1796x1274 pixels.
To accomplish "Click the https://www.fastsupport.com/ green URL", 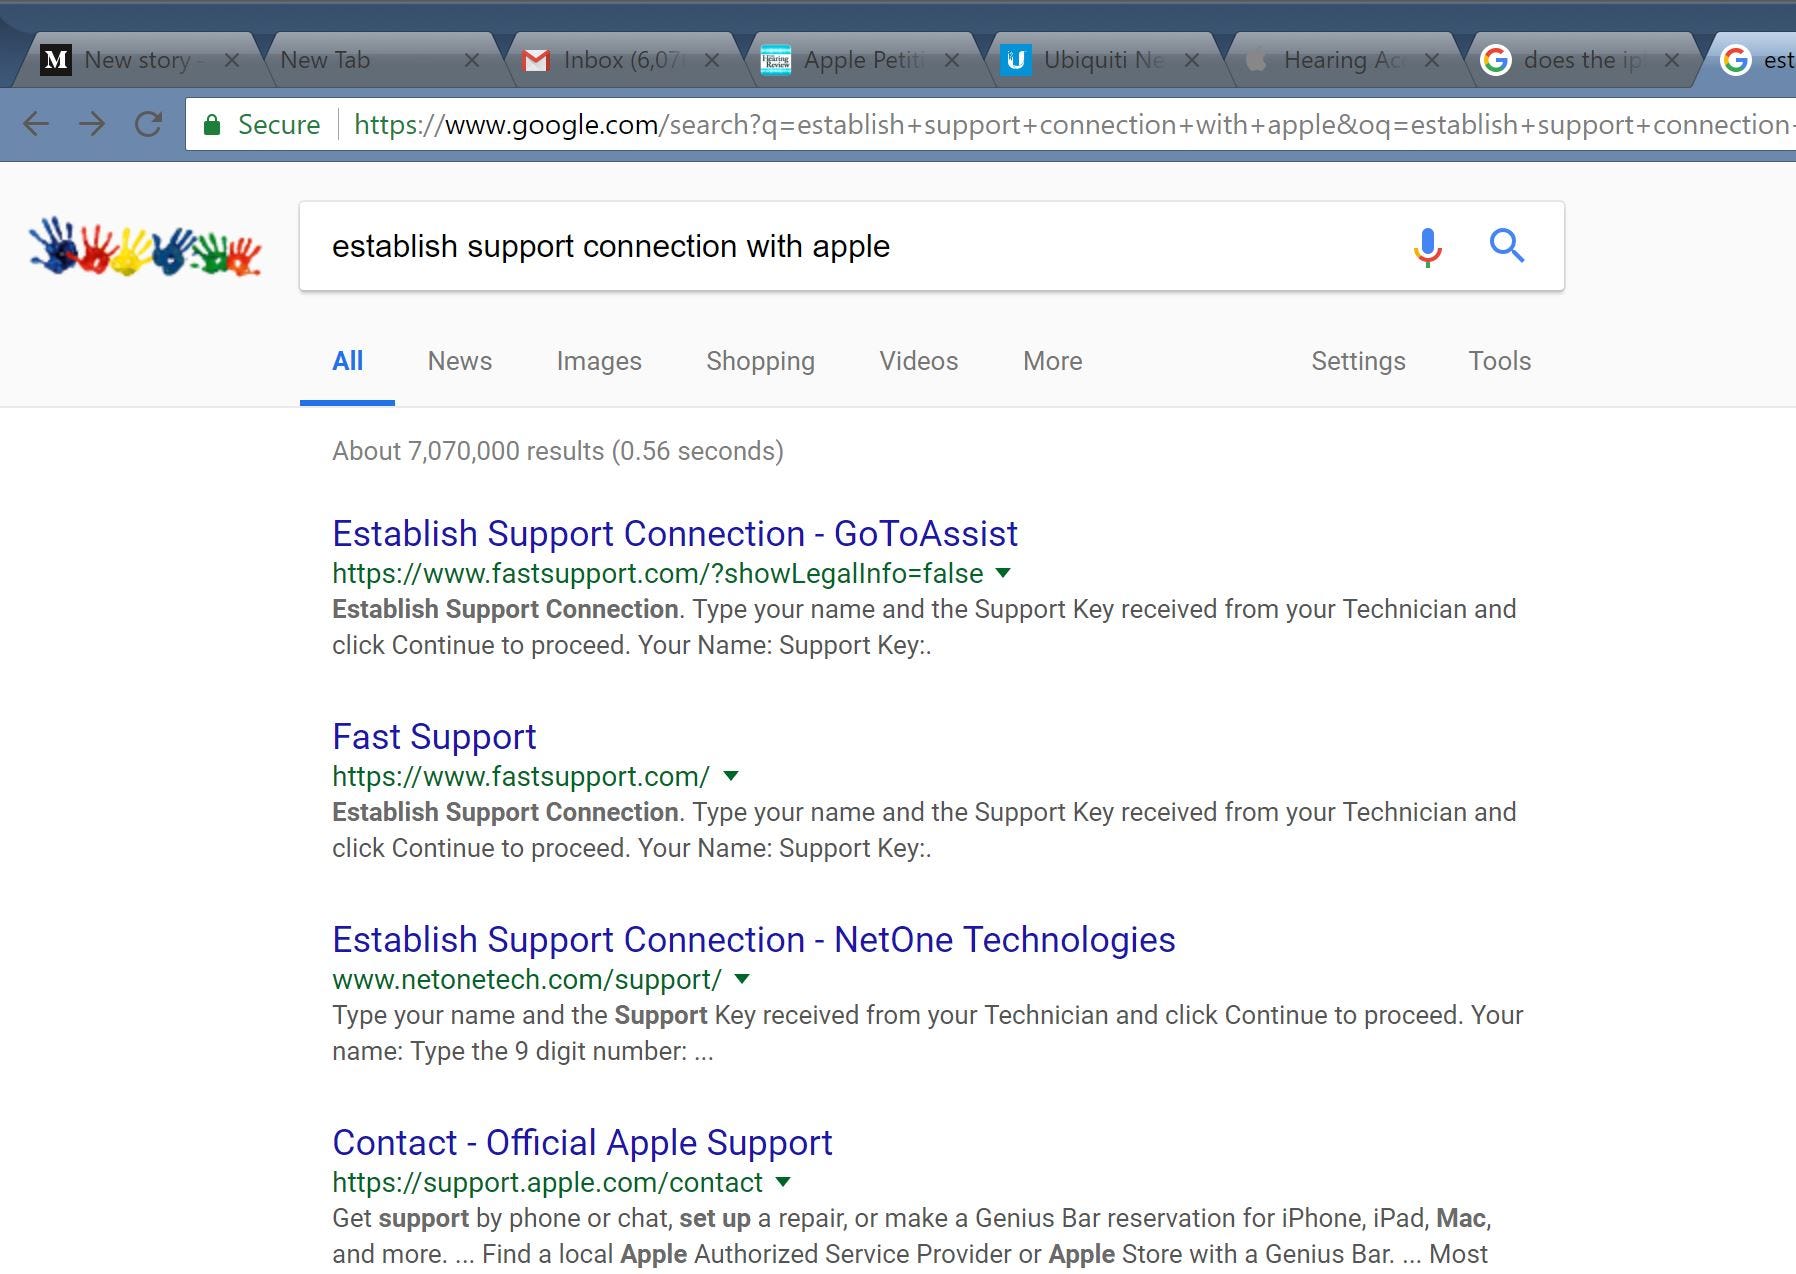I will pyautogui.click(x=521, y=776).
